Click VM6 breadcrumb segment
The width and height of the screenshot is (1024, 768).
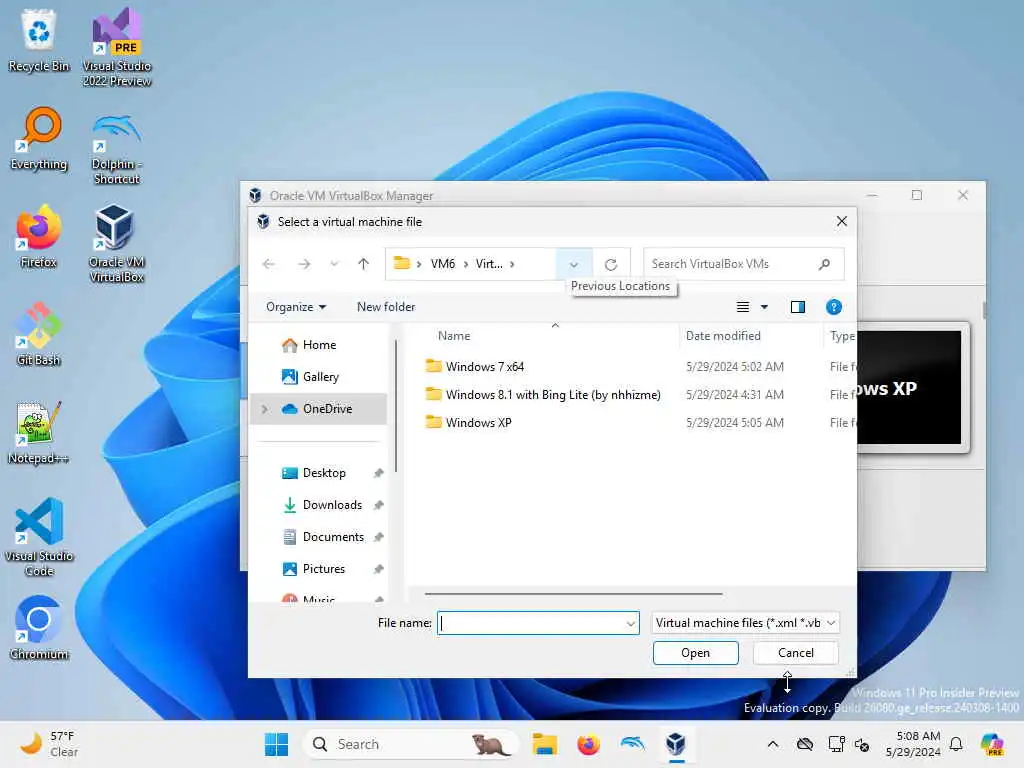coord(443,264)
